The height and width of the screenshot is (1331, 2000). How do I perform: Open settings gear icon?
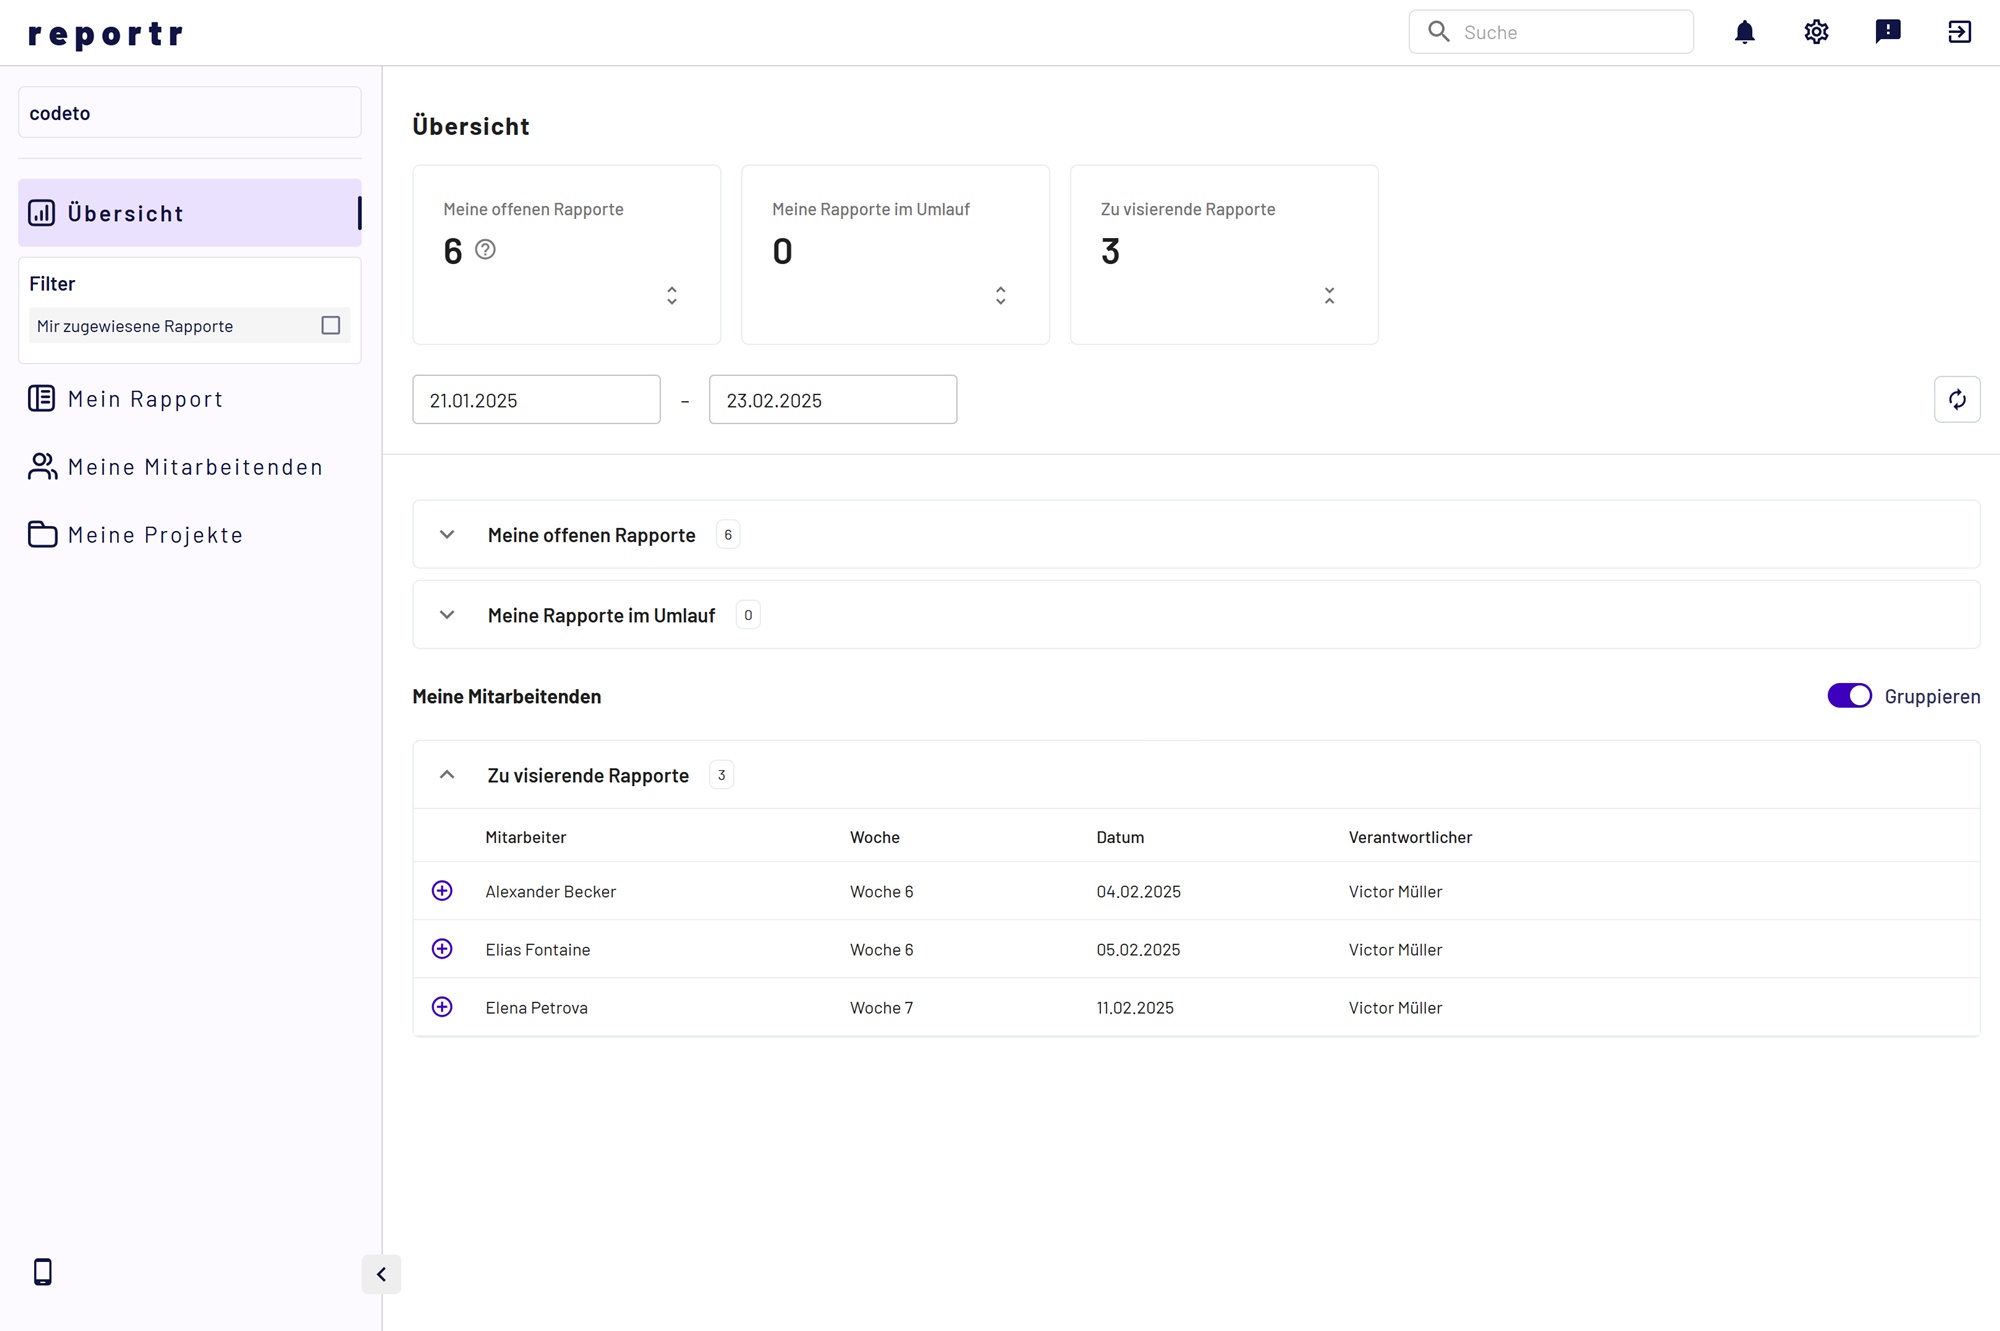click(x=1816, y=32)
